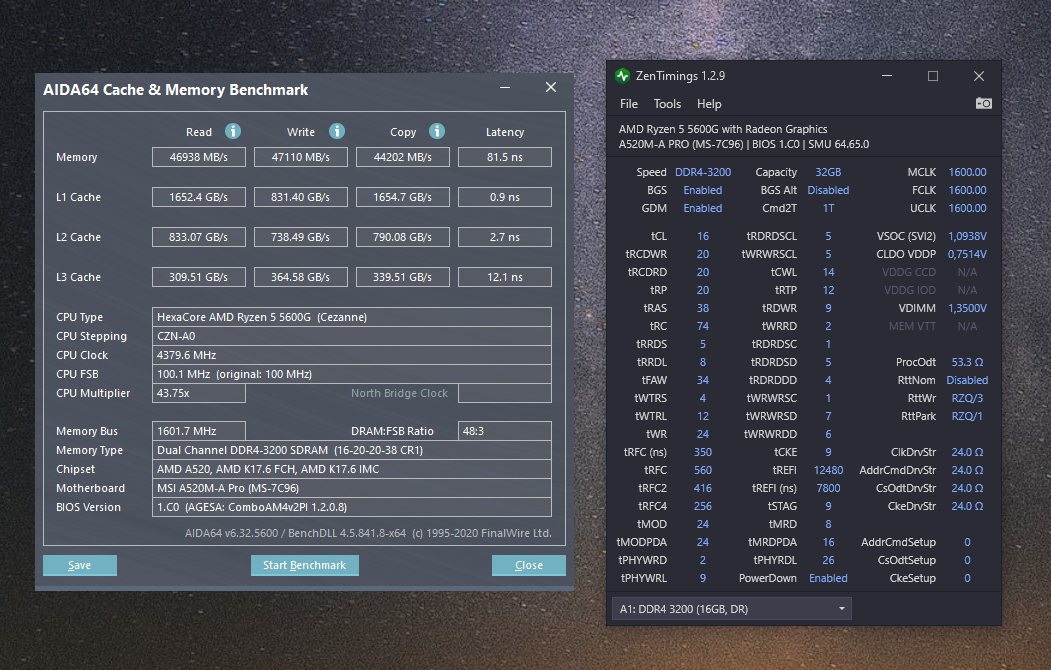Open the Tools menu in ZenTimings

click(x=667, y=104)
